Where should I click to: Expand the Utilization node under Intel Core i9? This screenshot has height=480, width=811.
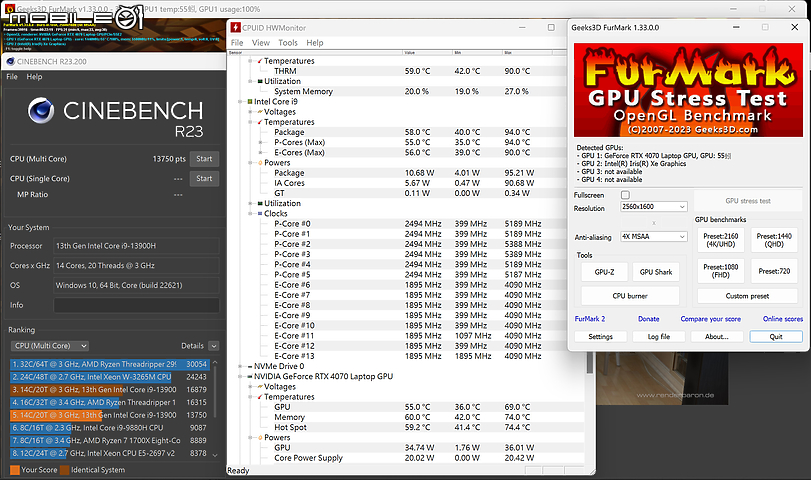pos(250,204)
